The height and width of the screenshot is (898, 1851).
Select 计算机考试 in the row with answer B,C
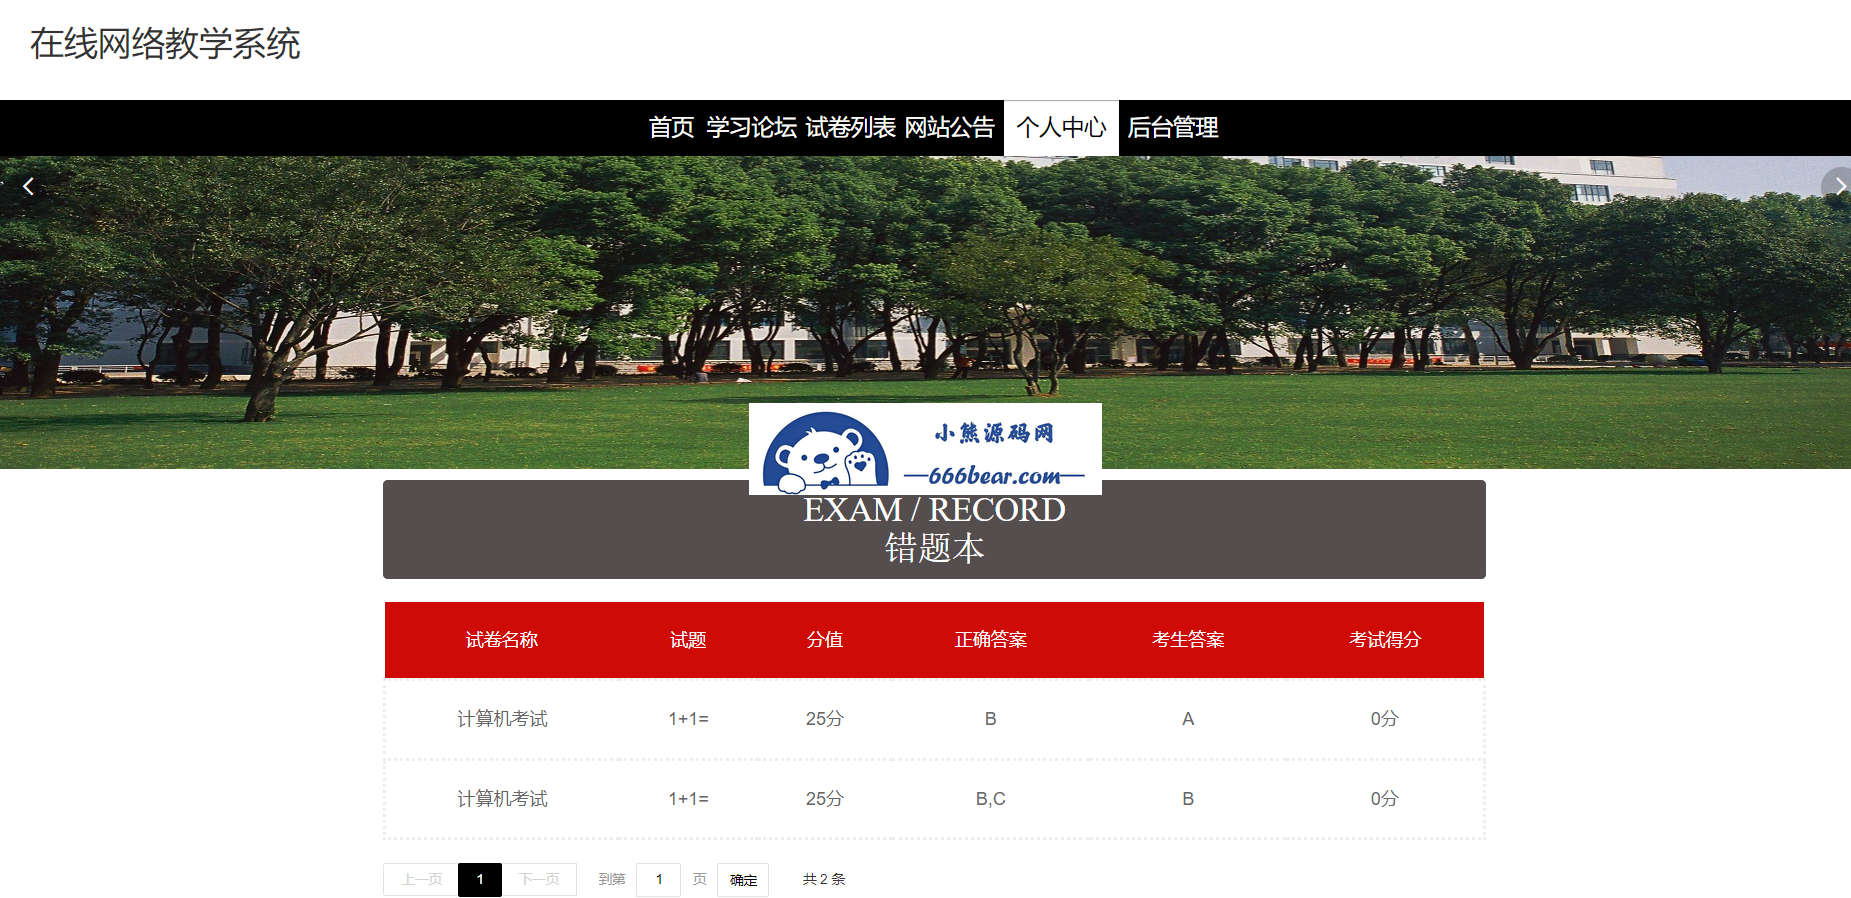pos(502,799)
